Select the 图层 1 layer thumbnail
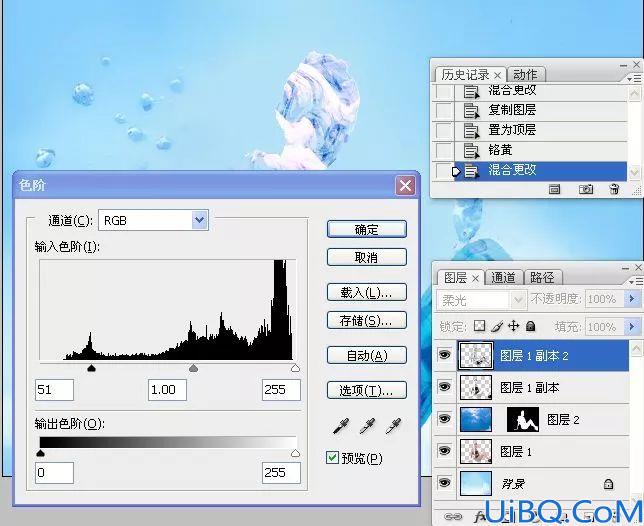Viewport: 644px width, 526px height. [476, 451]
